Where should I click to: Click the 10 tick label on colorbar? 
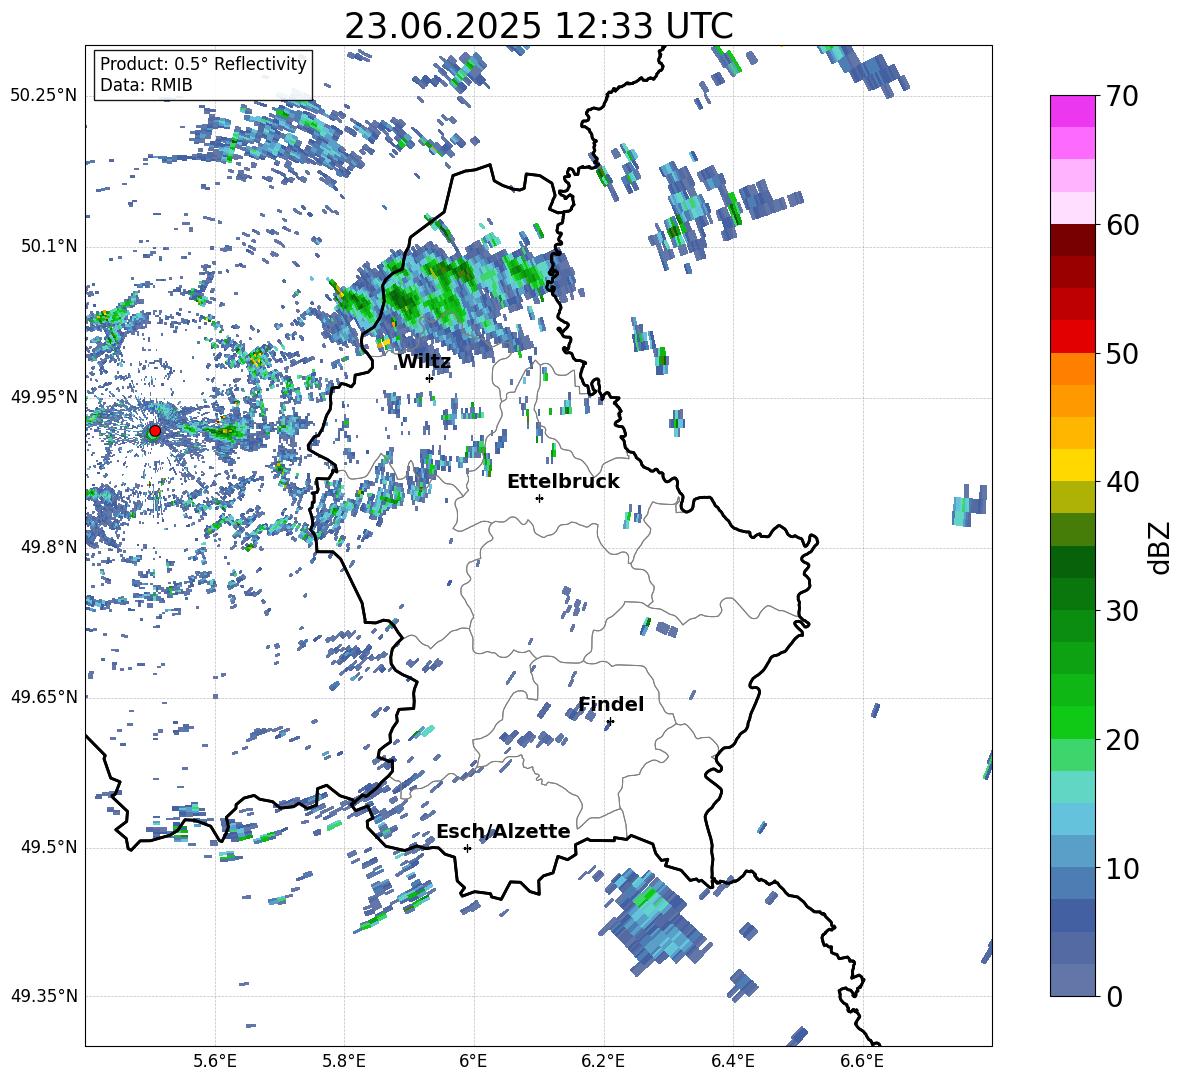[1122, 868]
